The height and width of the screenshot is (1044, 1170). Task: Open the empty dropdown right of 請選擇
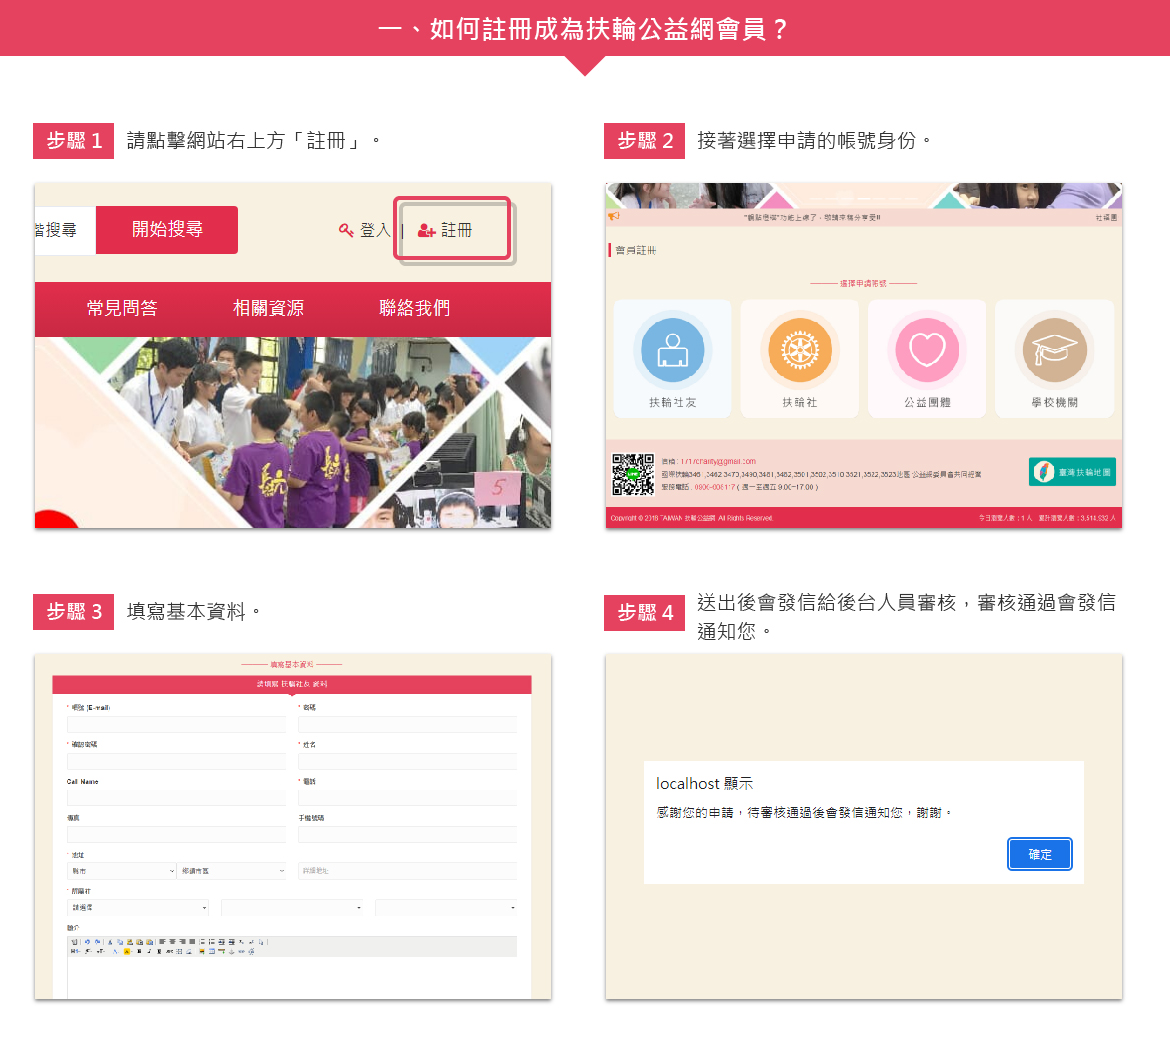(x=292, y=907)
